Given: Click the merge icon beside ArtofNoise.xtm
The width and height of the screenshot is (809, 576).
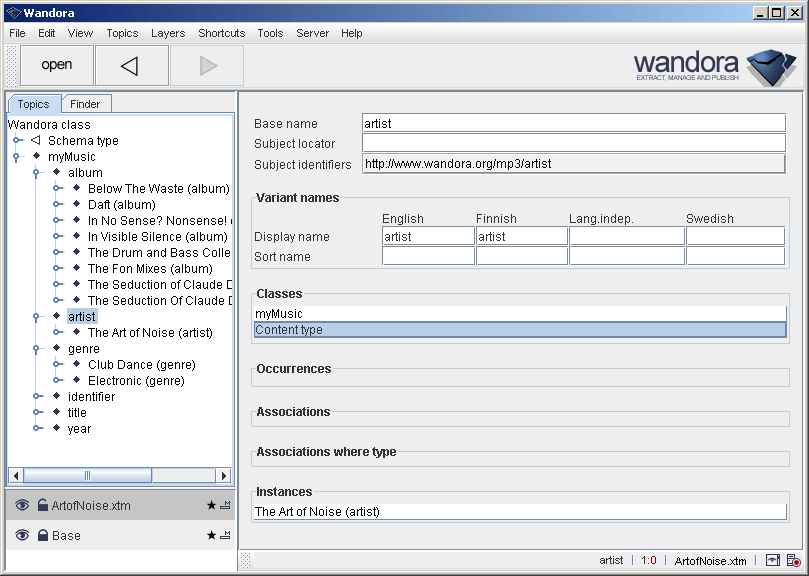Looking at the screenshot, I should click(227, 505).
